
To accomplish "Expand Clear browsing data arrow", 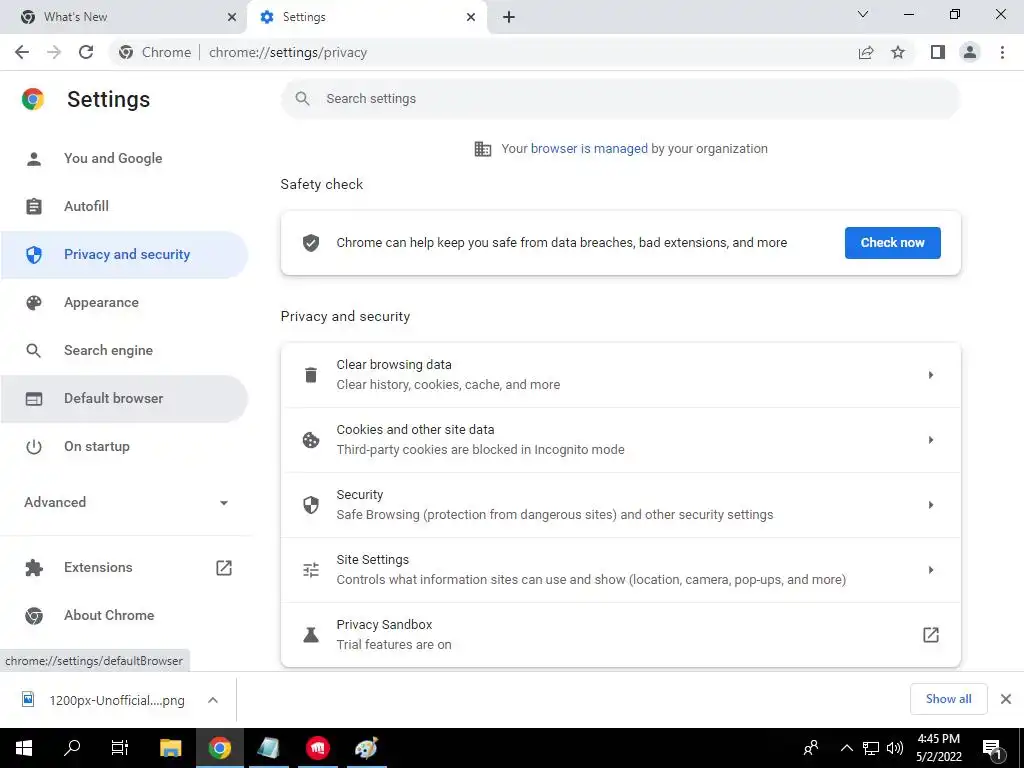I will click(931, 375).
